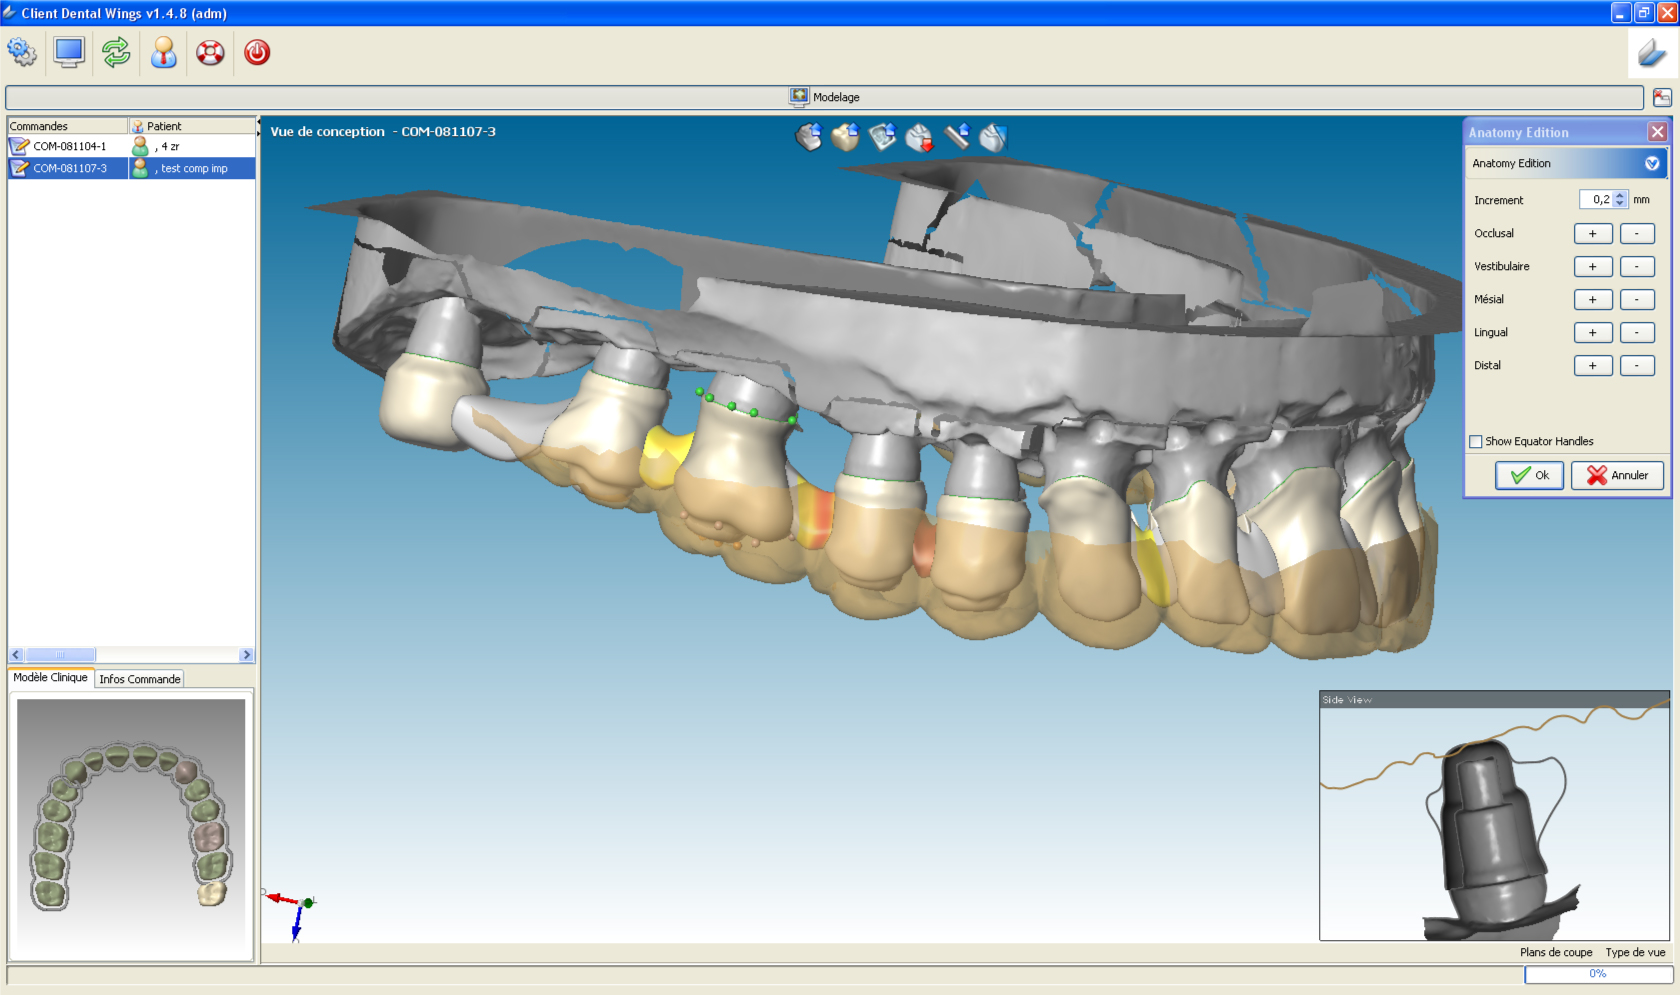Screen dimensions: 1680x995
Task: Click the green refresh arrows icon
Action: (x=116, y=52)
